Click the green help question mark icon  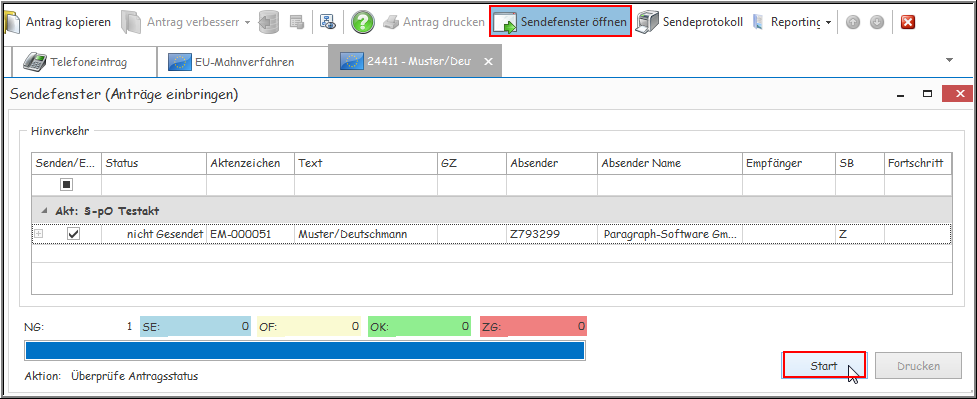pyautogui.click(x=363, y=22)
